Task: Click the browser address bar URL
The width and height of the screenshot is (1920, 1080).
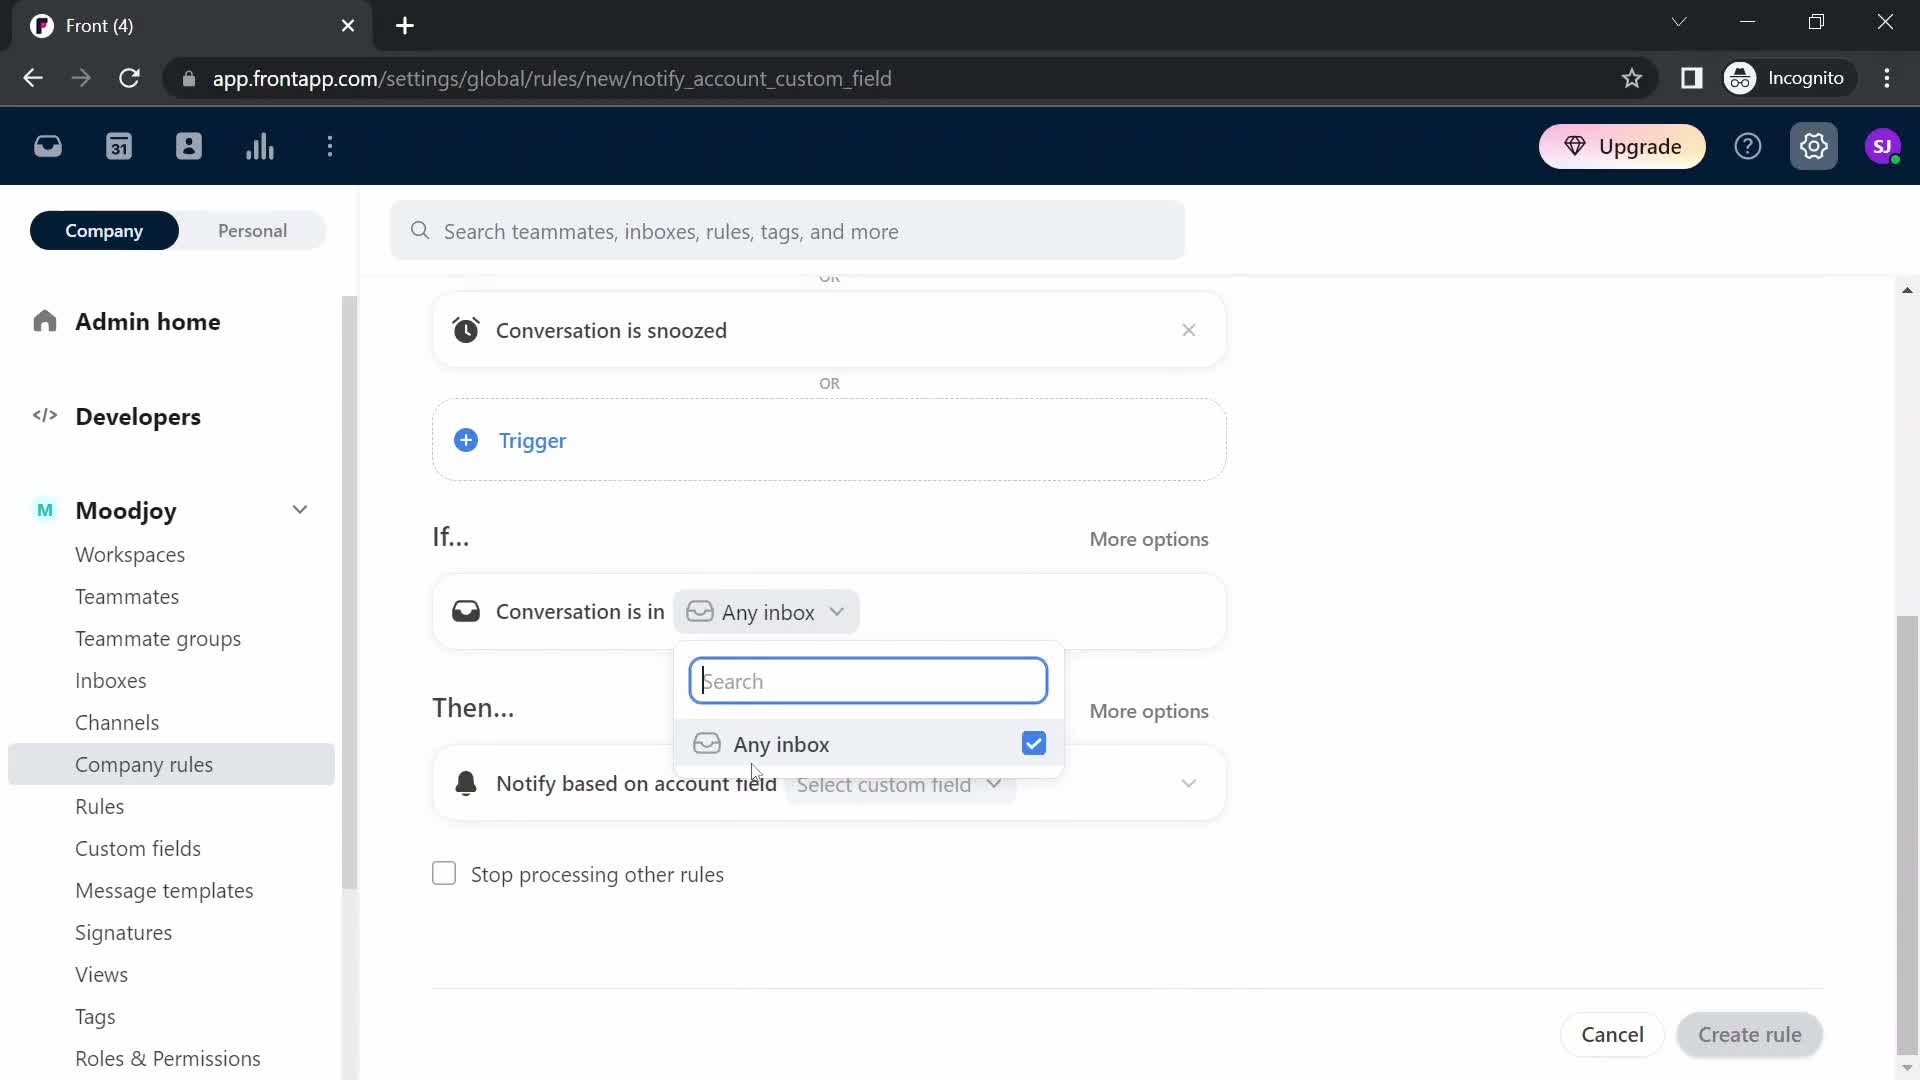Action: pyautogui.click(x=552, y=78)
